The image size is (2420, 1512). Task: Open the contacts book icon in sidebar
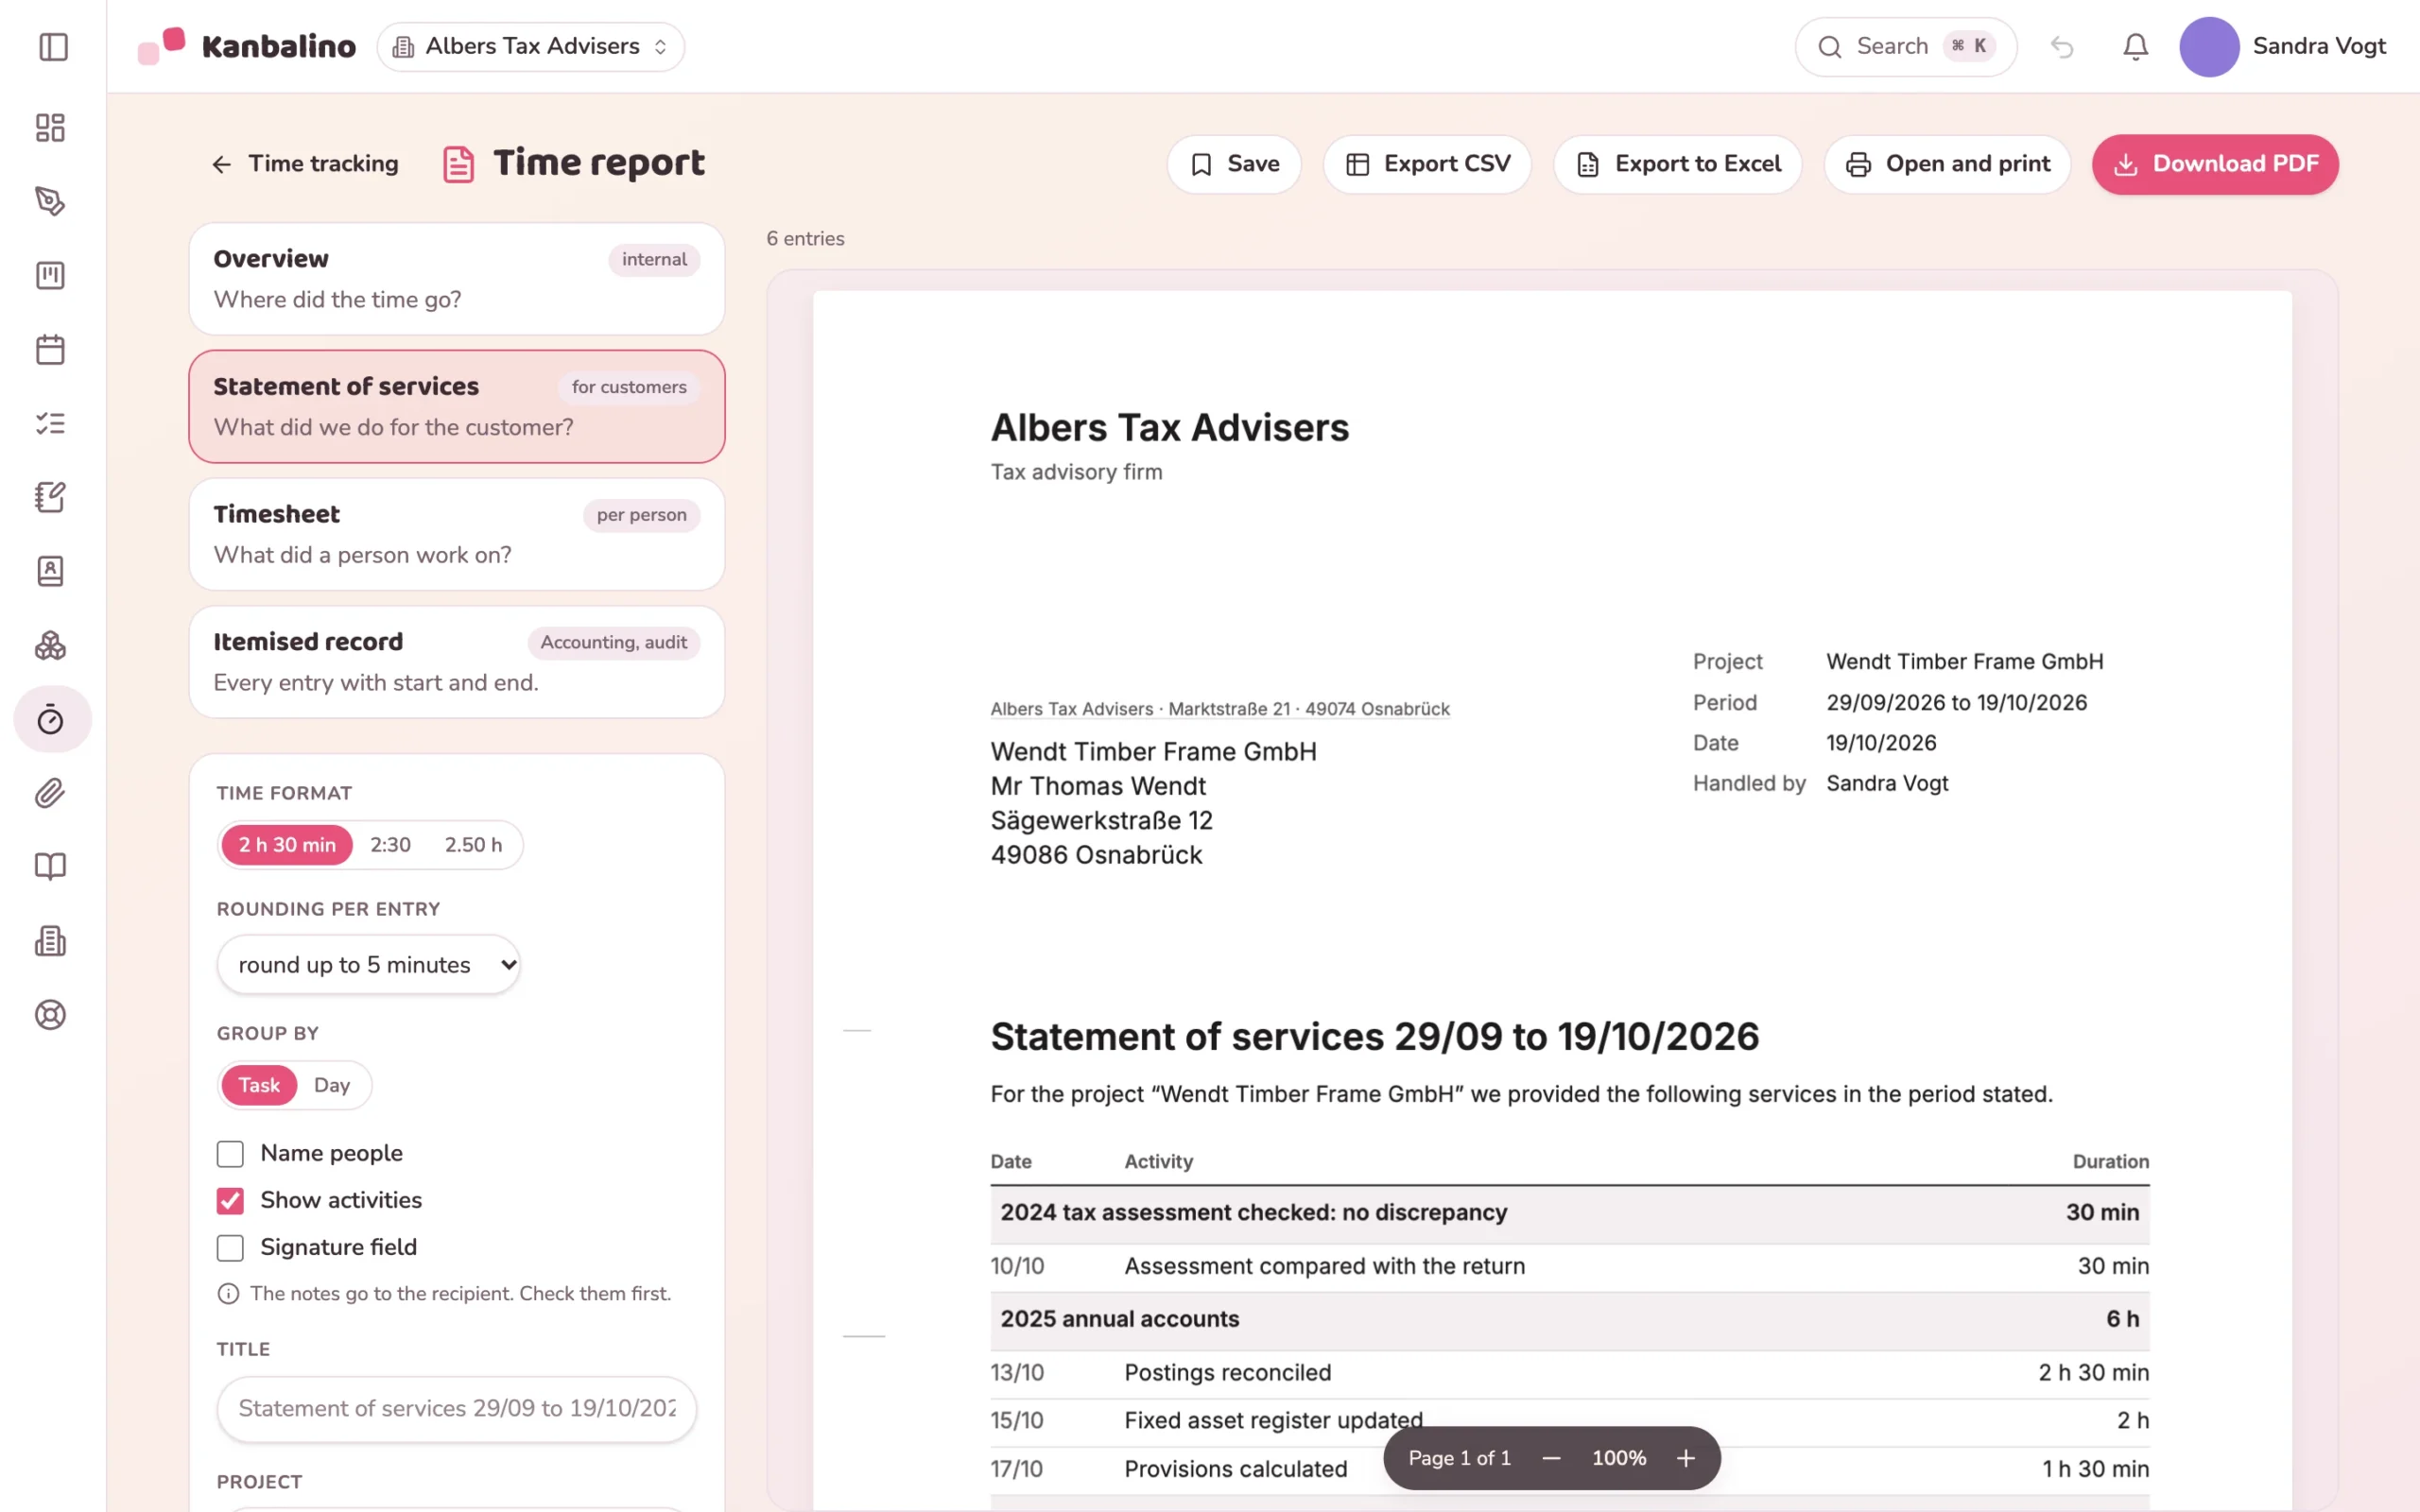tap(50, 571)
